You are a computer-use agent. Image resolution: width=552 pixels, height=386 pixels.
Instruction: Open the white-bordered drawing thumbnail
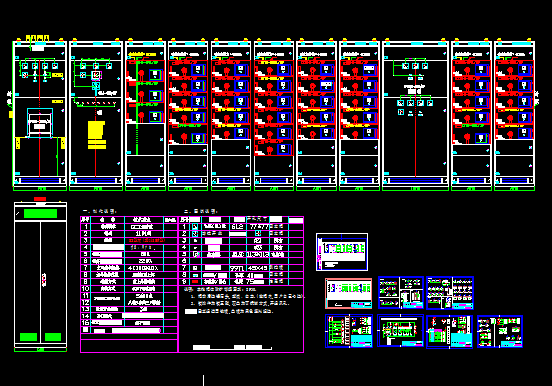pos(342,252)
